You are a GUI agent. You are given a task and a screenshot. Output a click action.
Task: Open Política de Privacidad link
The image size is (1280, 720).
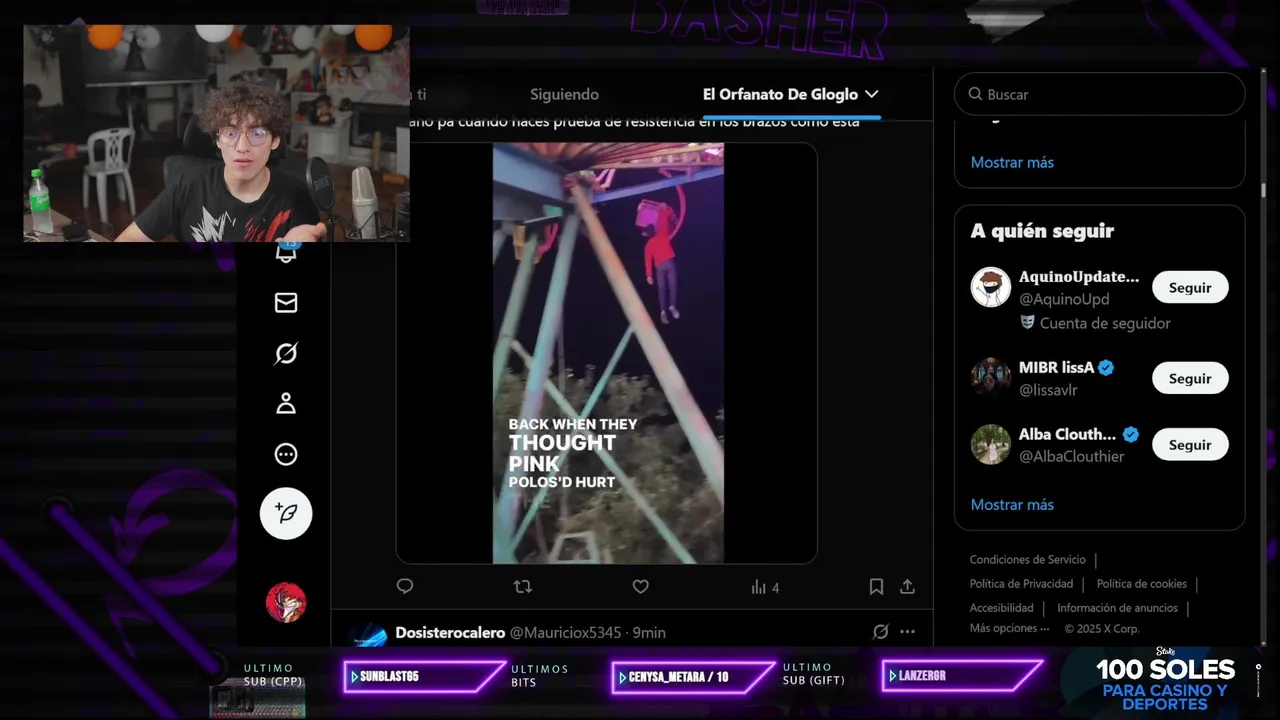click(x=1021, y=584)
